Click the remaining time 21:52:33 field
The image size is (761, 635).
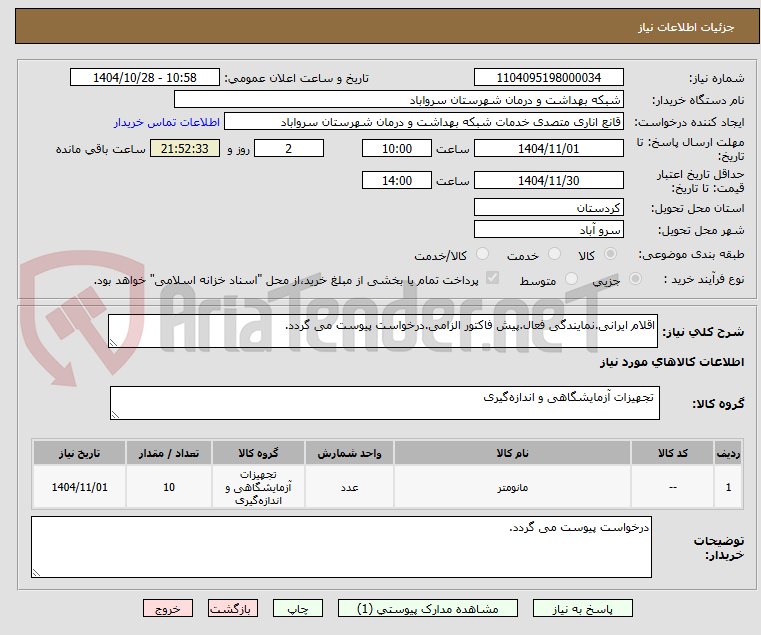(184, 149)
